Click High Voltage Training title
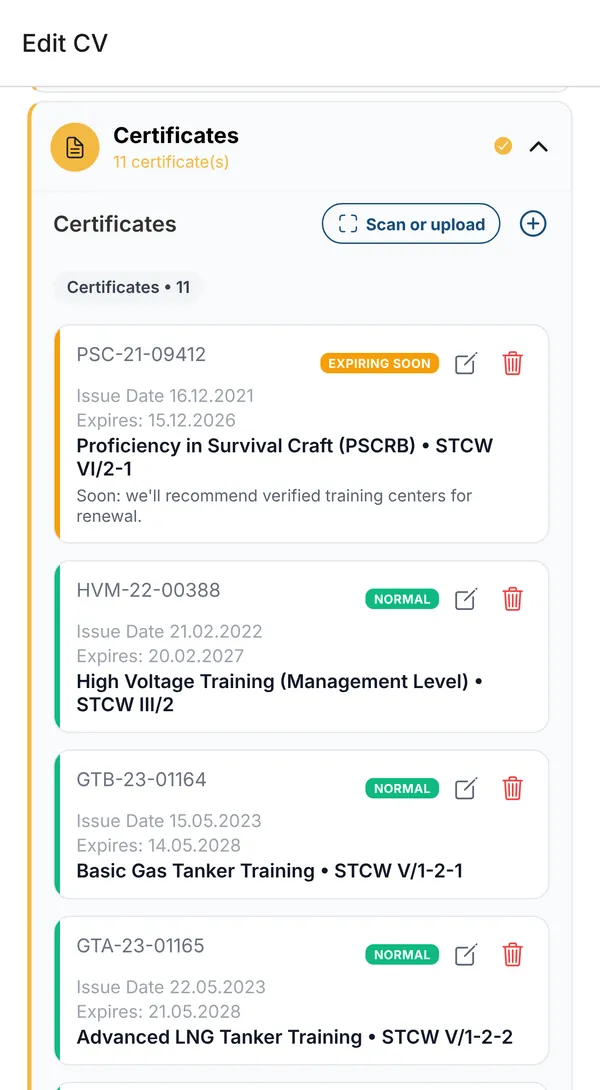The width and height of the screenshot is (600, 1090). (279, 692)
